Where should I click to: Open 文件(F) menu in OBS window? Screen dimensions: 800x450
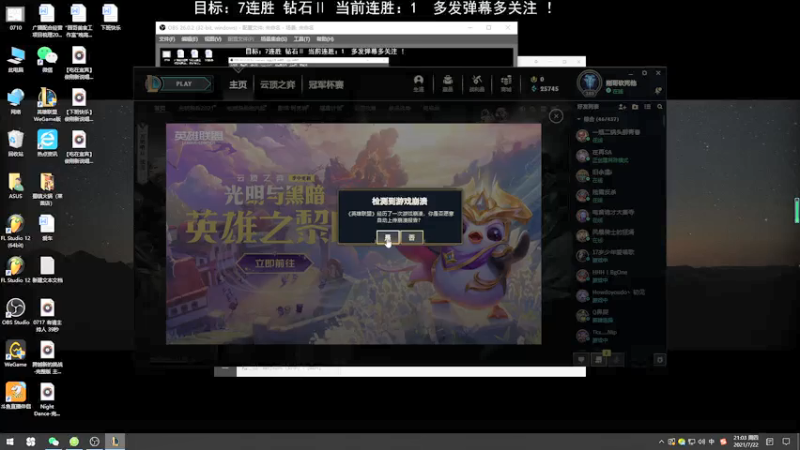[x=167, y=39]
